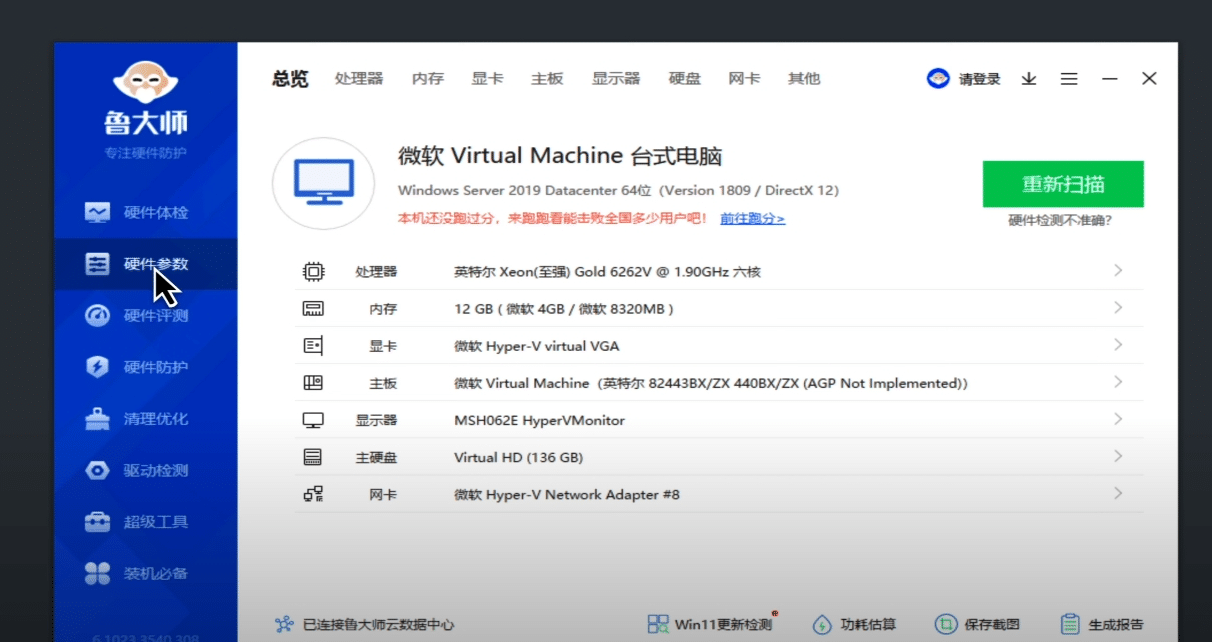Image resolution: width=1212 pixels, height=642 pixels.
Task: Switch to the 网卡 tab
Action: pyautogui.click(x=745, y=79)
